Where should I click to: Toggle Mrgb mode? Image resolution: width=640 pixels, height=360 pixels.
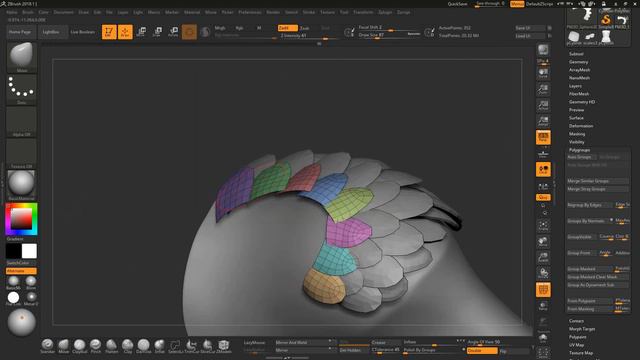[220, 28]
